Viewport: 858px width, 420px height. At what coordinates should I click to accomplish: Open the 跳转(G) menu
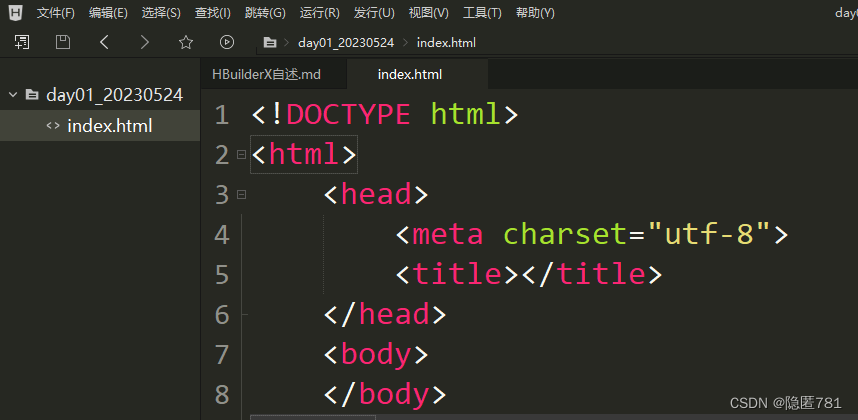[x=265, y=13]
